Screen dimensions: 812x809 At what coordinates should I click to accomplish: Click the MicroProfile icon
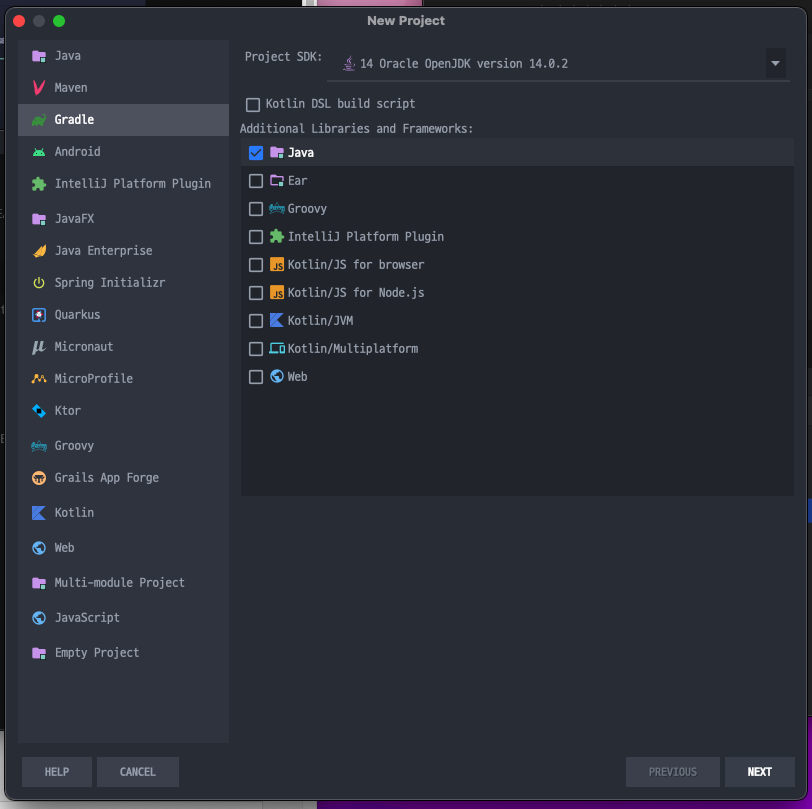39,379
